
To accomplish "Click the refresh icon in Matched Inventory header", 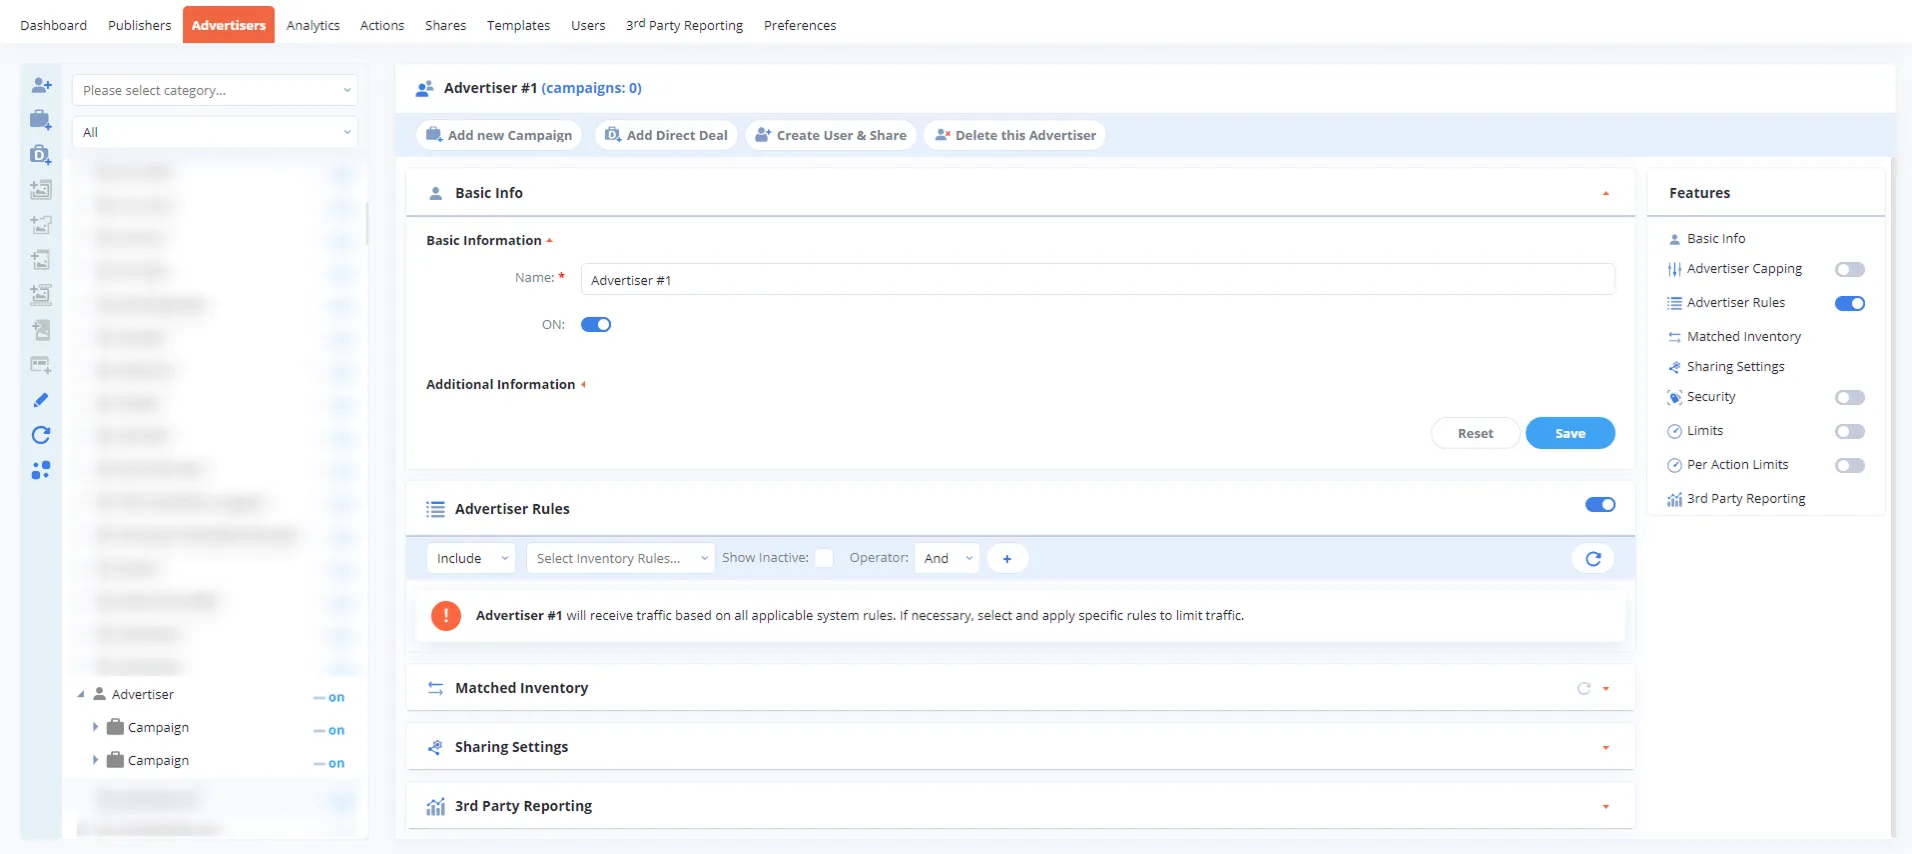I will (1584, 688).
